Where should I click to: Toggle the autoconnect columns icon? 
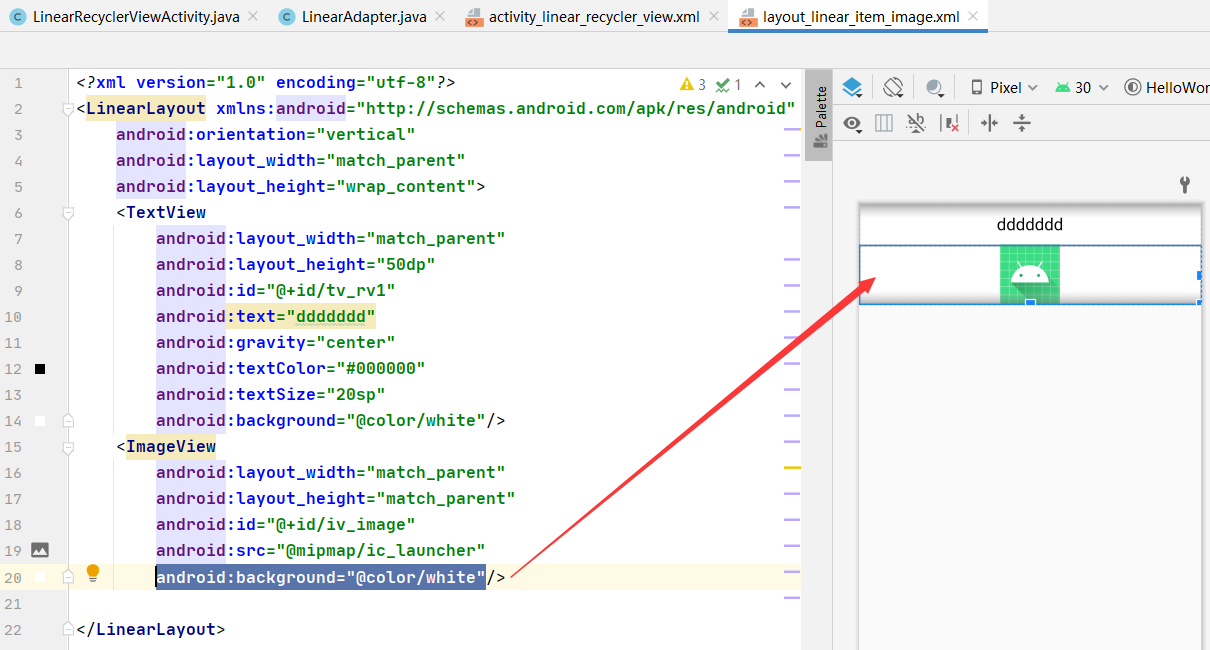pyautogui.click(x=884, y=123)
